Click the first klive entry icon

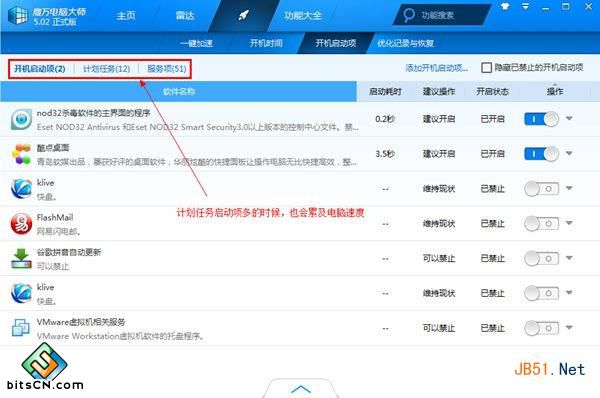click(x=21, y=189)
